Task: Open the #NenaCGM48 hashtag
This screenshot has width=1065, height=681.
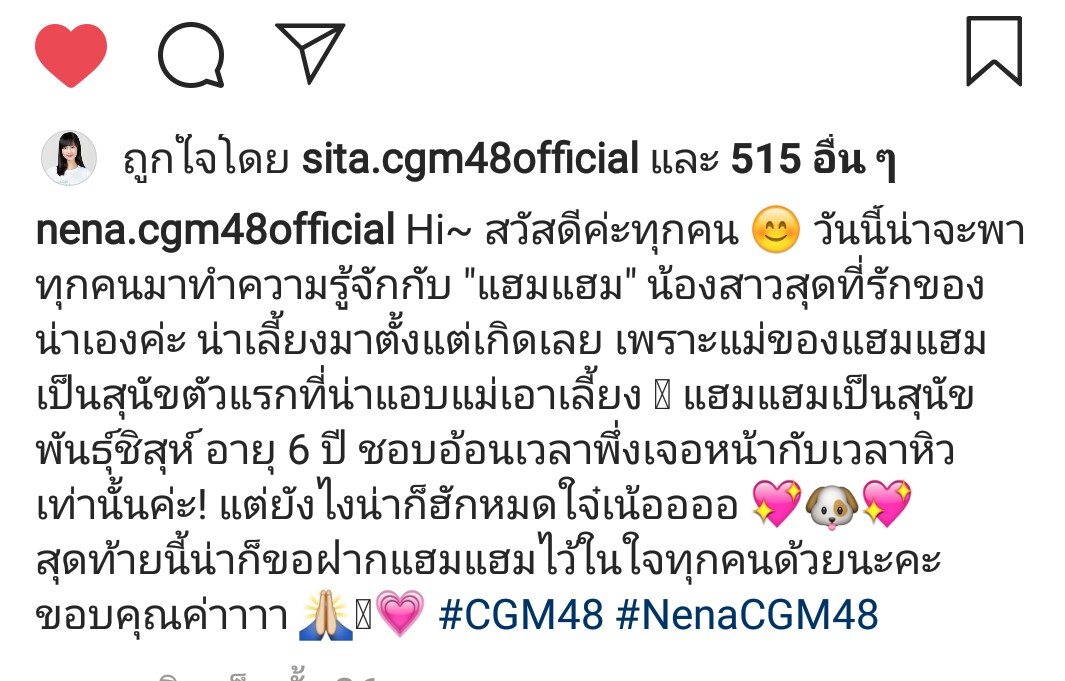Action: (x=747, y=614)
